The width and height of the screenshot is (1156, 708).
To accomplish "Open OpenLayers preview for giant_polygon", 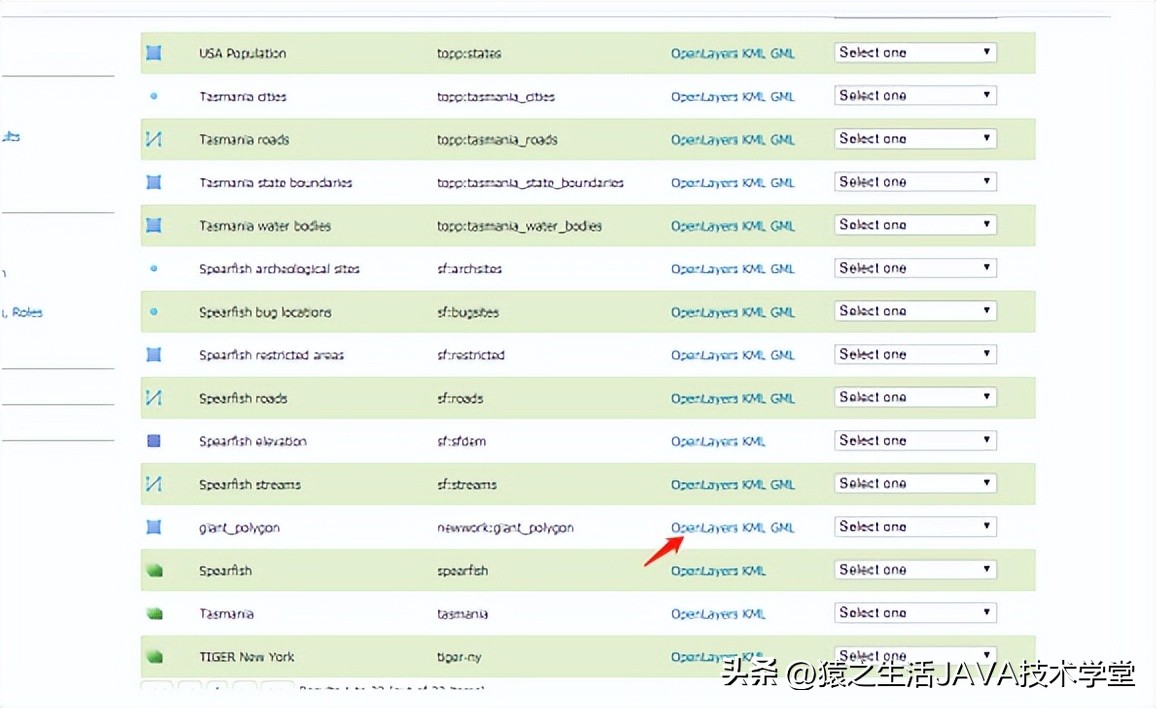I will click(x=704, y=527).
